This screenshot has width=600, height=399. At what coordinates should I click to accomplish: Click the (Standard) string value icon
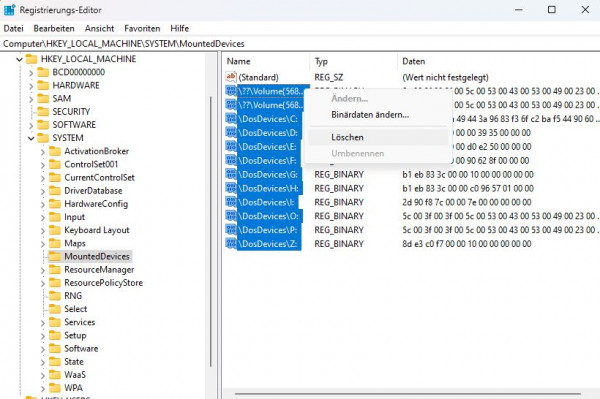pos(231,77)
